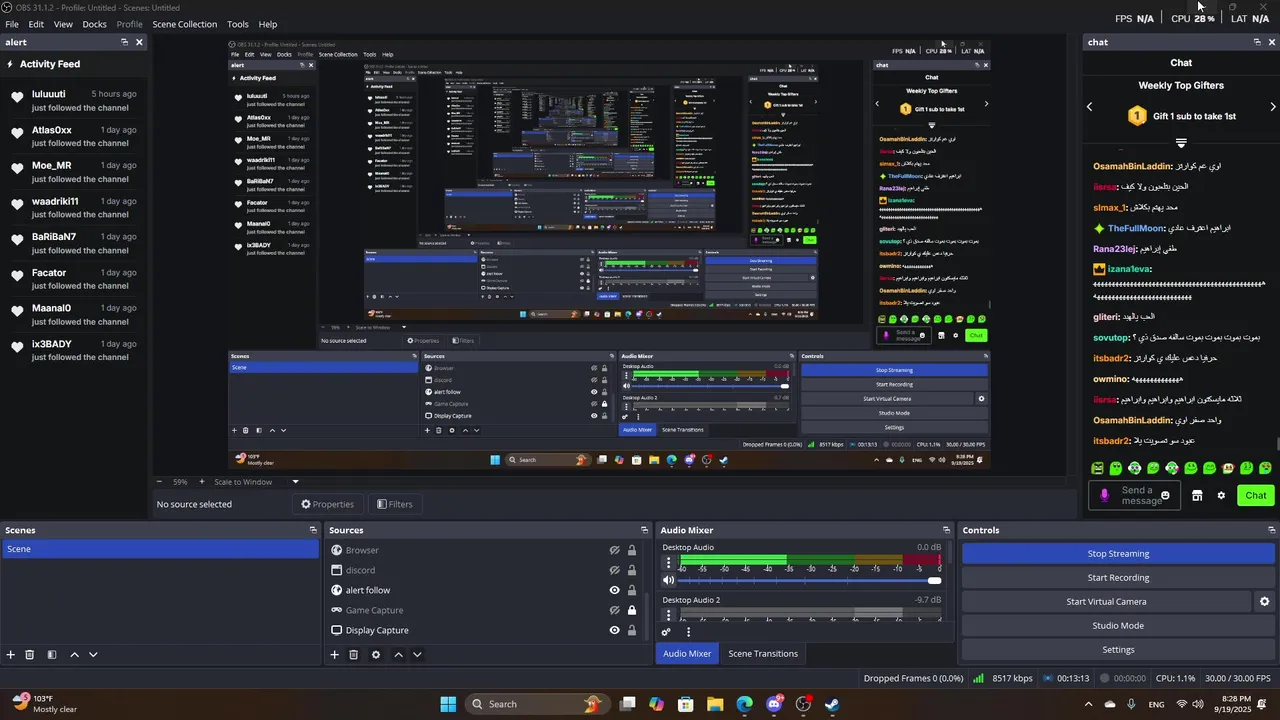
Task: Click Stop Streaming button
Action: click(x=1118, y=554)
